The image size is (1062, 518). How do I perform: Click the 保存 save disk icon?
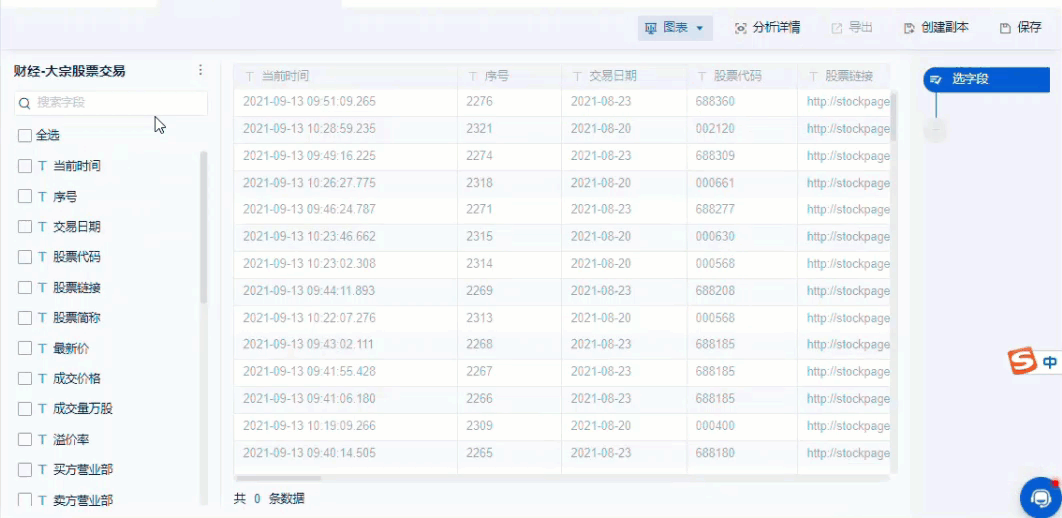point(1006,28)
